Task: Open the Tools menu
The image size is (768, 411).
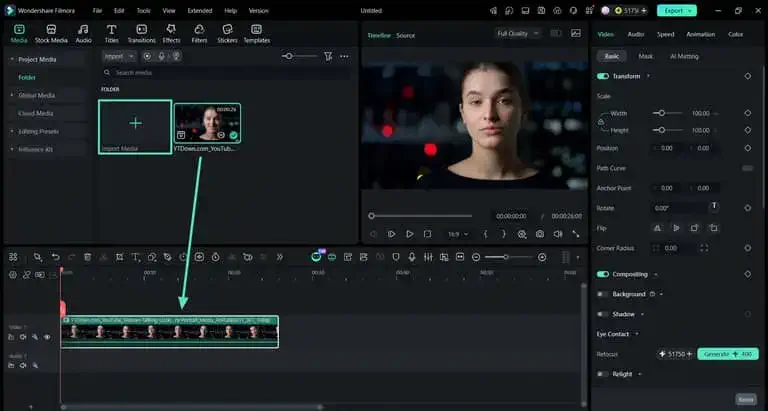Action: [144, 10]
